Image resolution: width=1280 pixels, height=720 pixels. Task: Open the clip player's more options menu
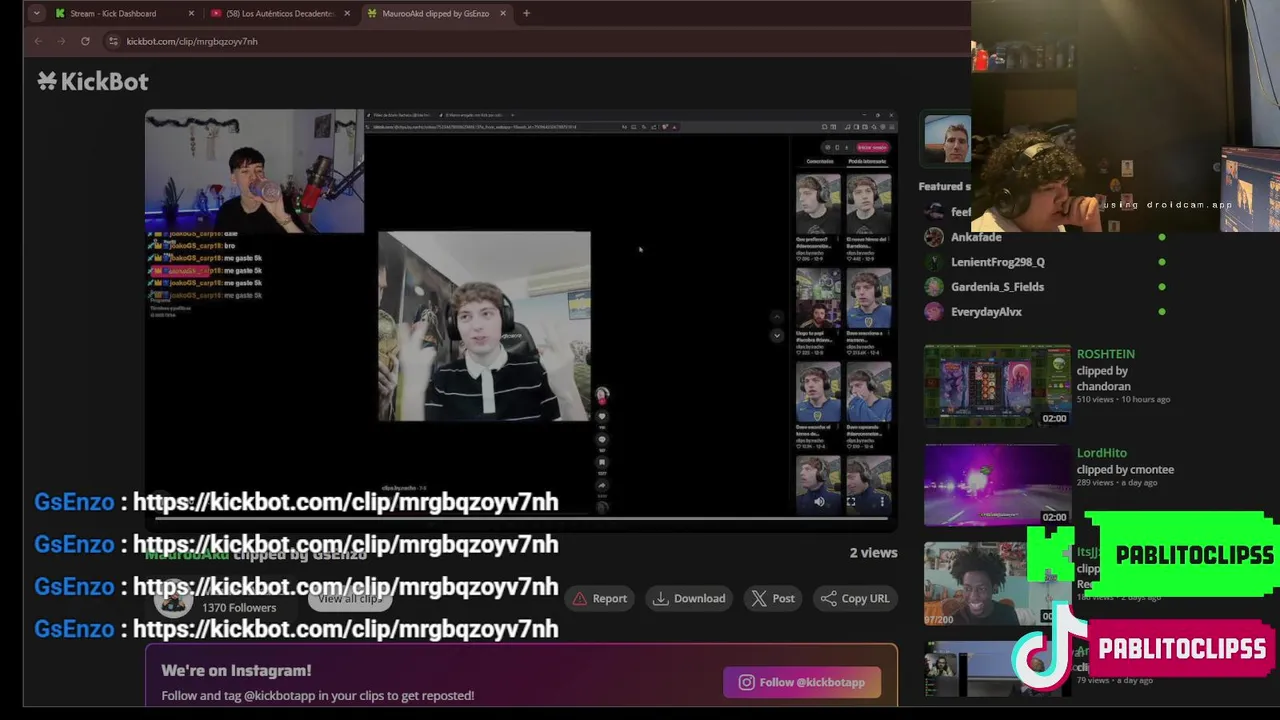(882, 502)
